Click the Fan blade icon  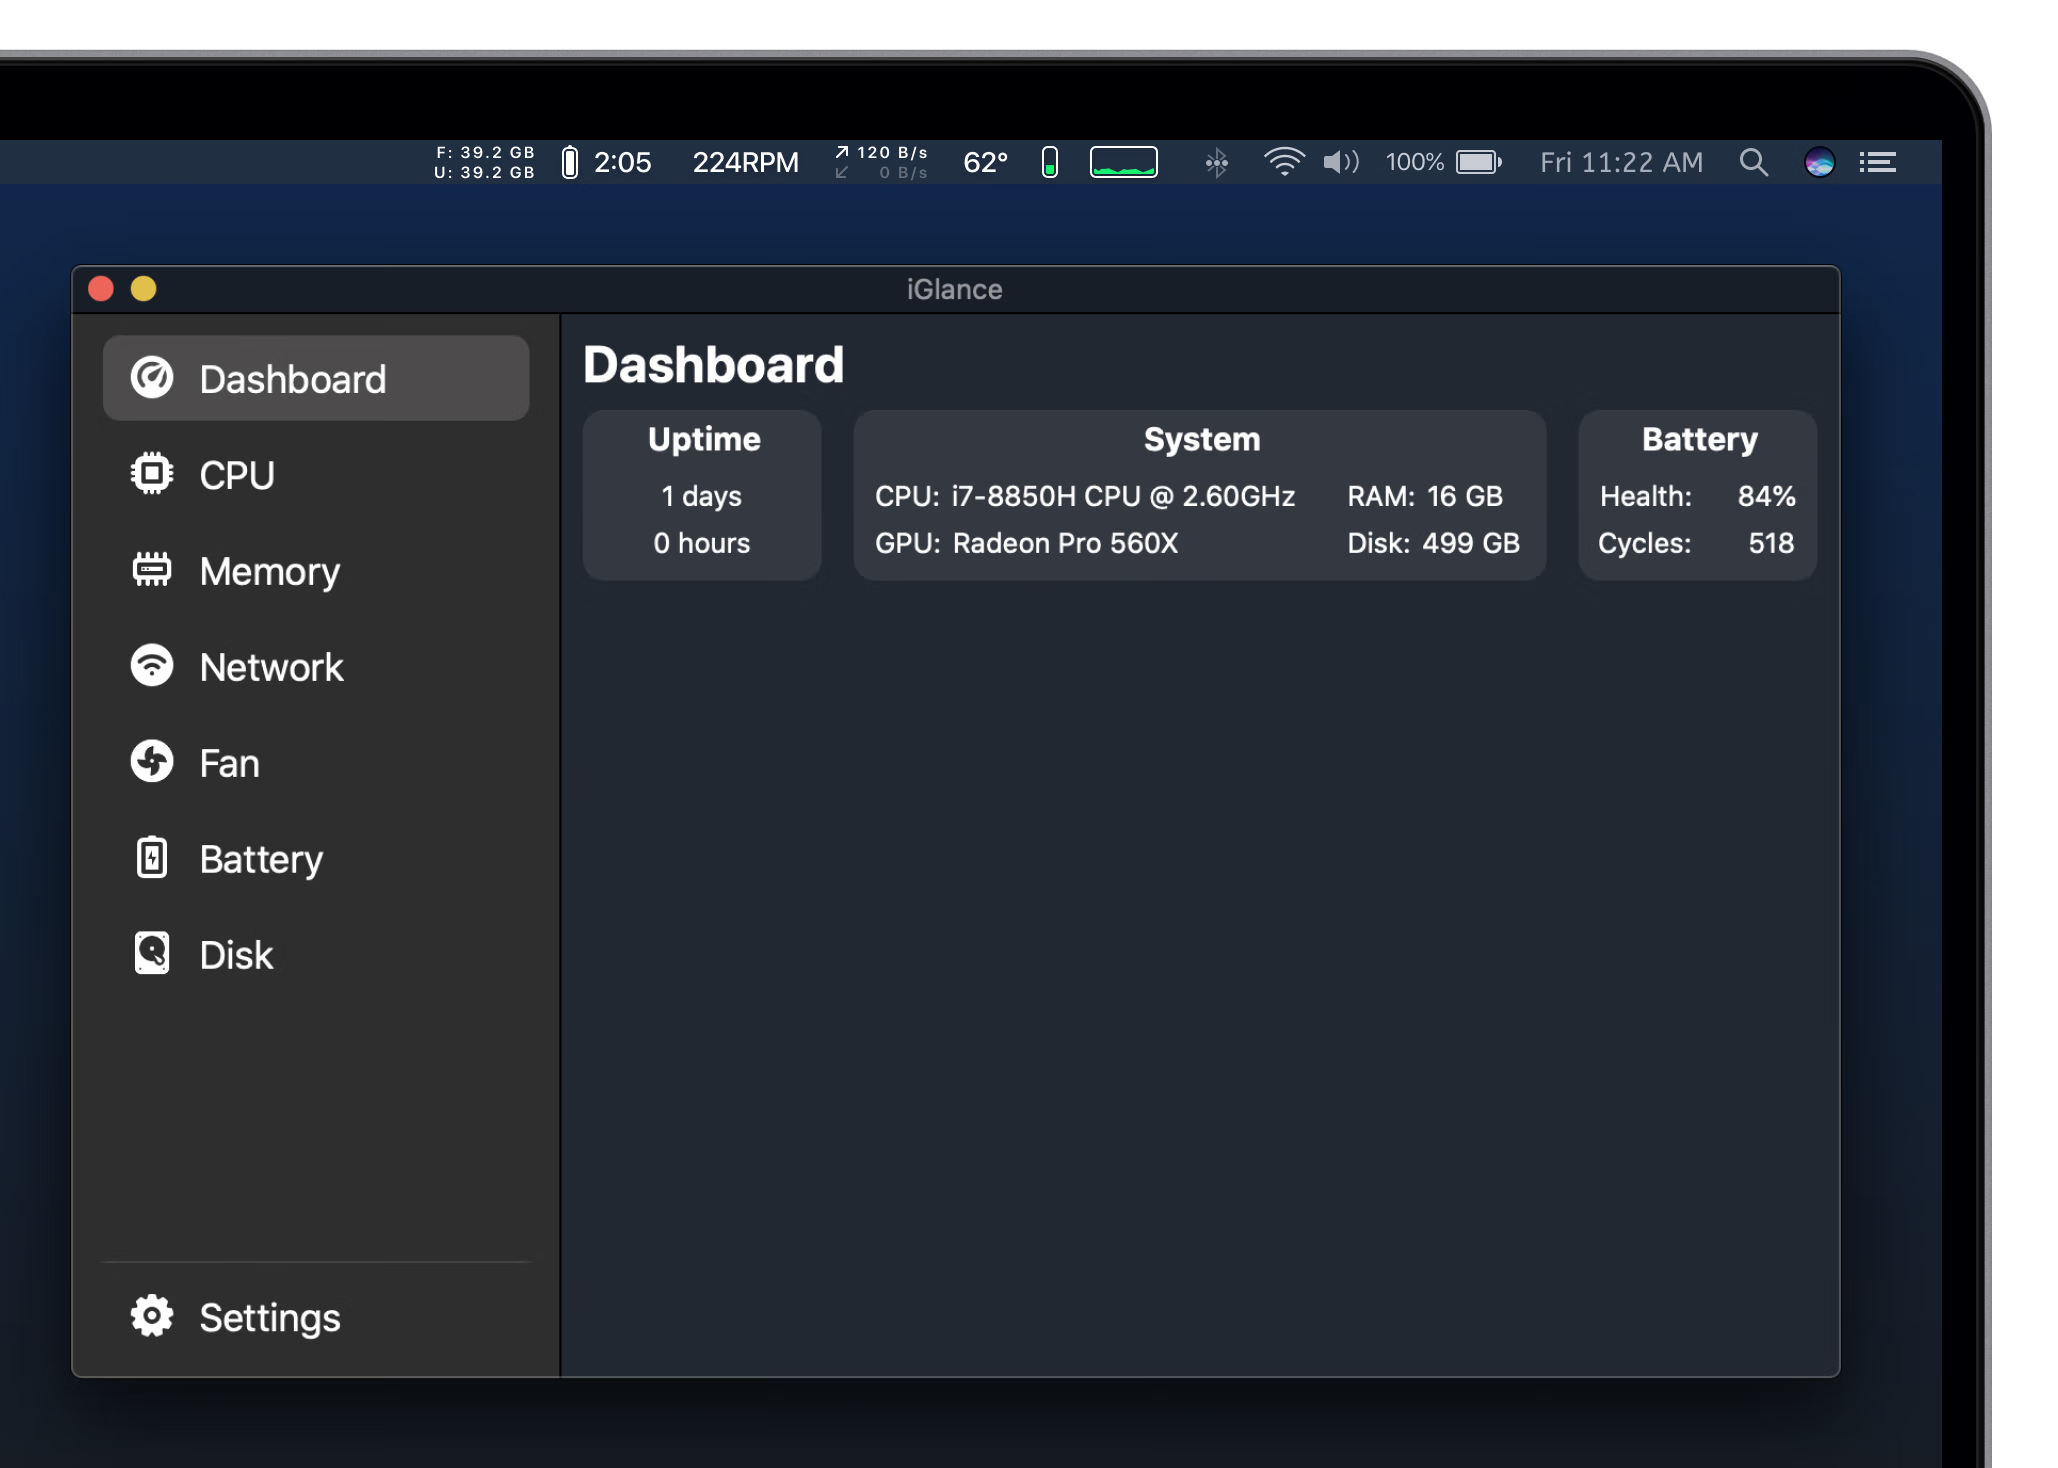(152, 761)
